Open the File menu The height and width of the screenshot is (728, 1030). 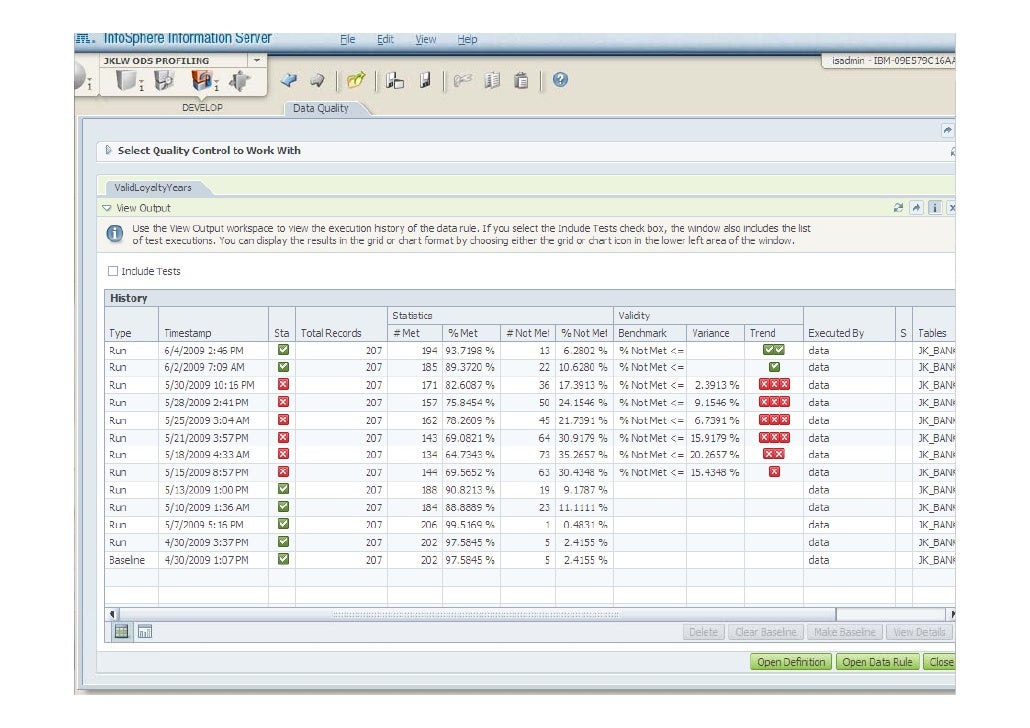tap(347, 40)
